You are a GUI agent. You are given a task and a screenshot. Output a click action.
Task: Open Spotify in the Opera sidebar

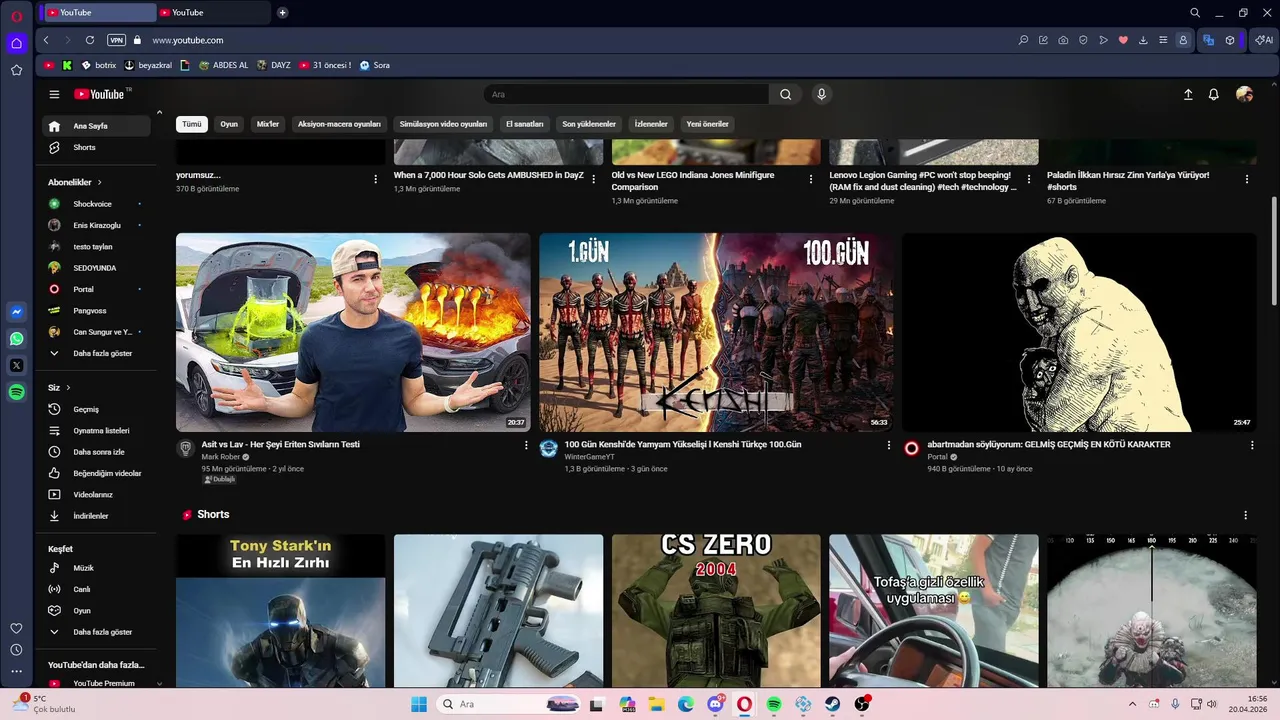pyautogui.click(x=16, y=393)
